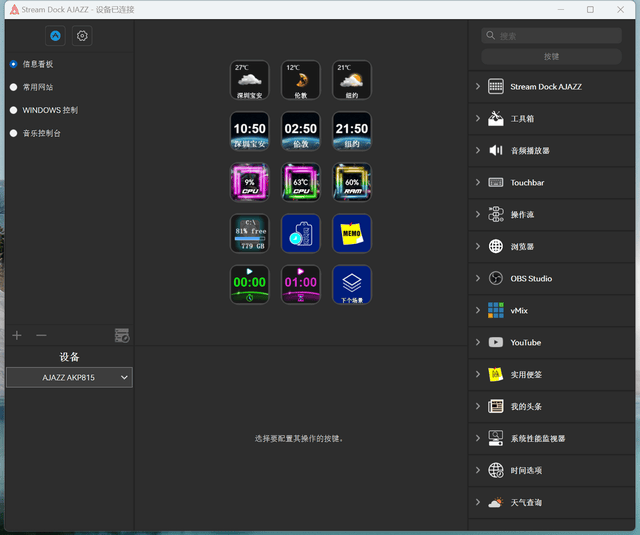
Task: Select the WINDOWS 控制 profile radio button
Action: (14, 110)
